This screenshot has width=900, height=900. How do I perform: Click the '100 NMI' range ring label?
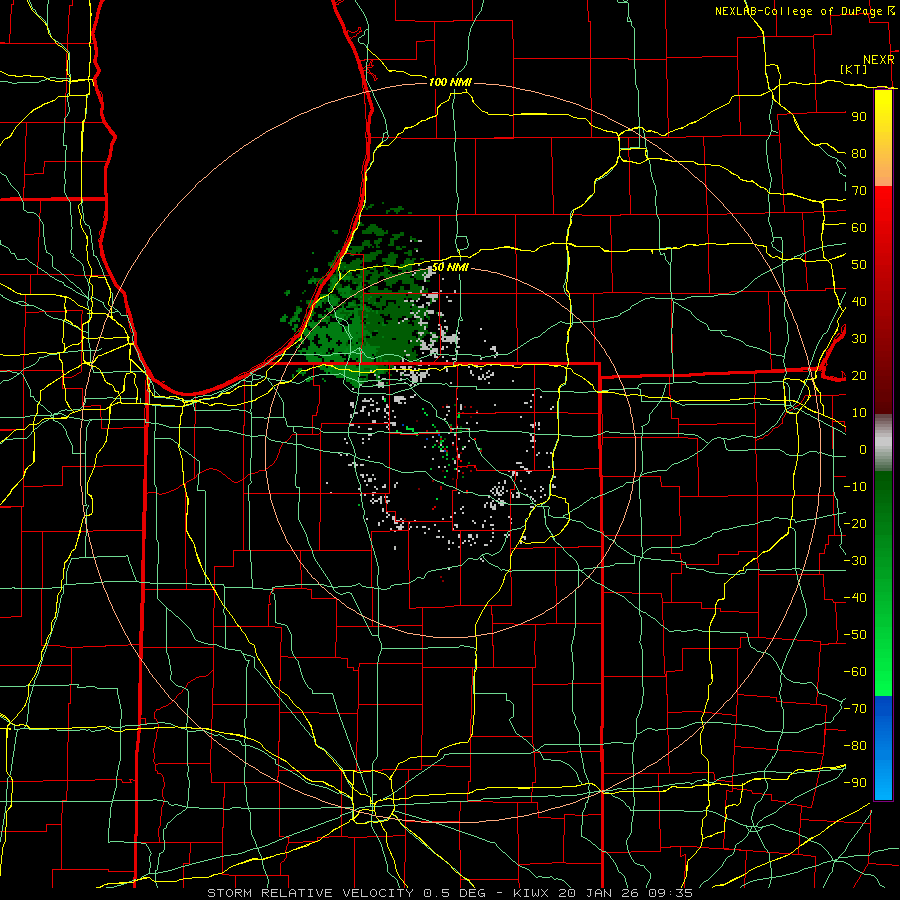point(450,82)
